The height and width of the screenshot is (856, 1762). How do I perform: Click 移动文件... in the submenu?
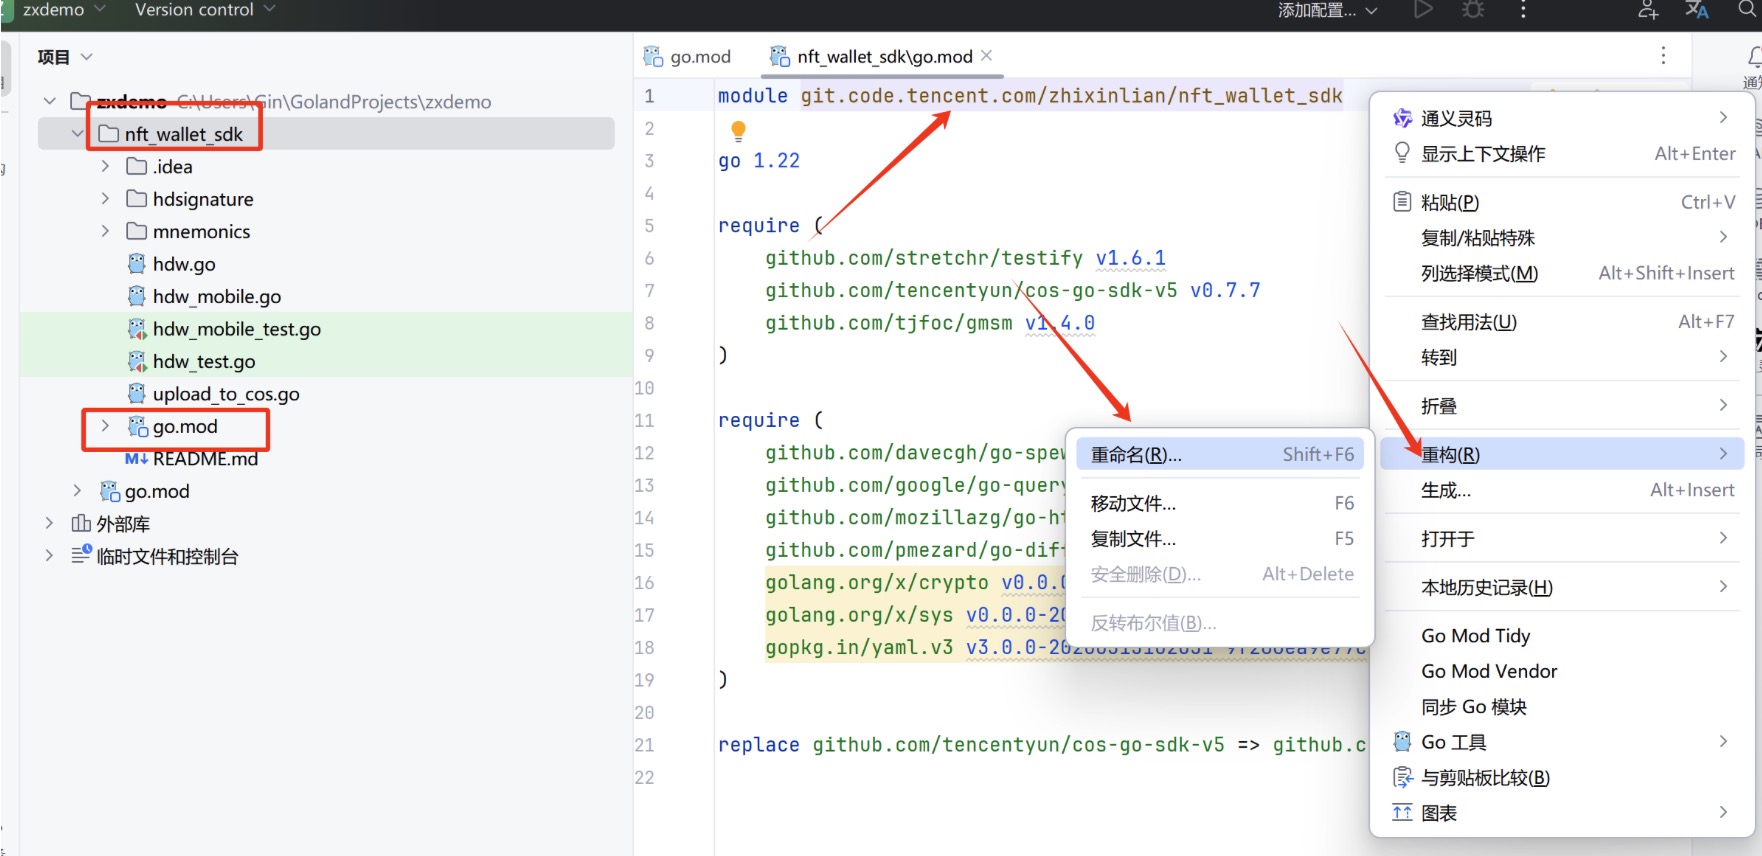1133,503
